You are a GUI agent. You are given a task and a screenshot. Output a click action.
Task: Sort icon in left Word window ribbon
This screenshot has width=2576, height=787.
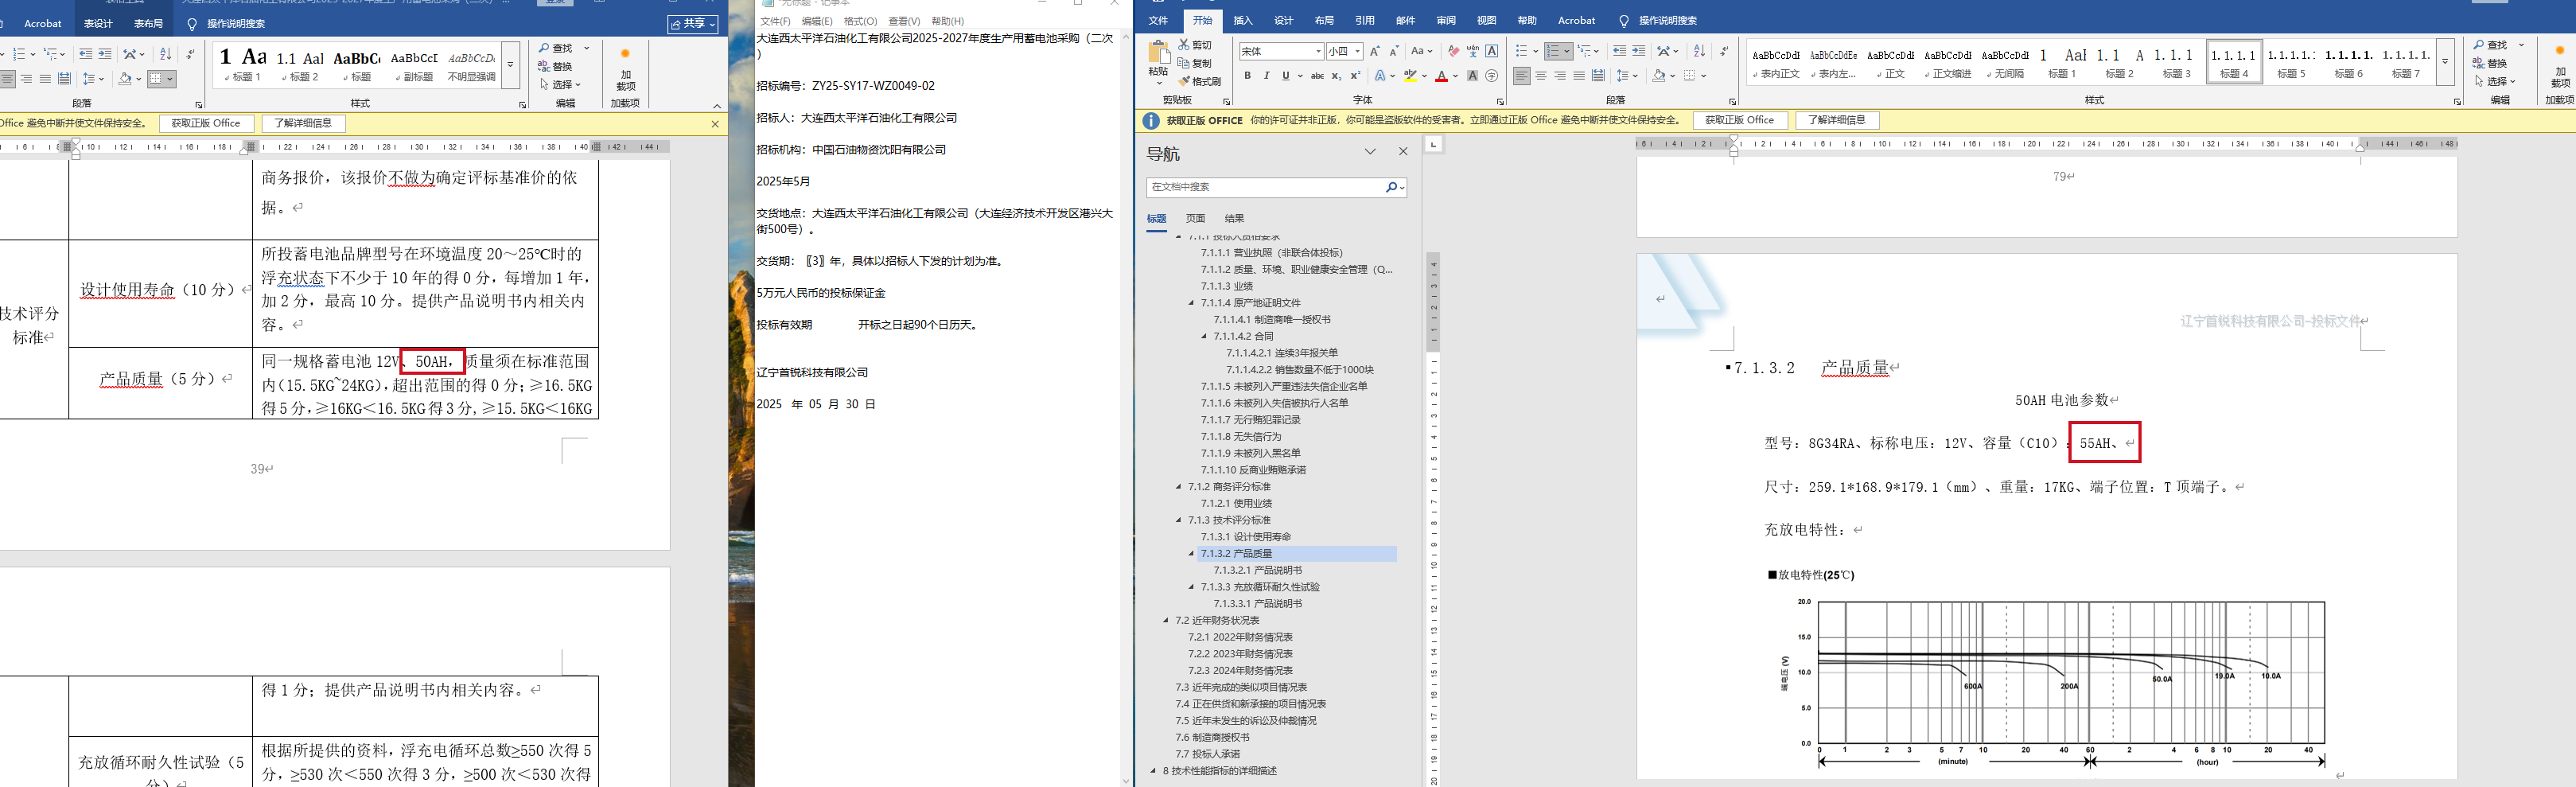click(166, 54)
